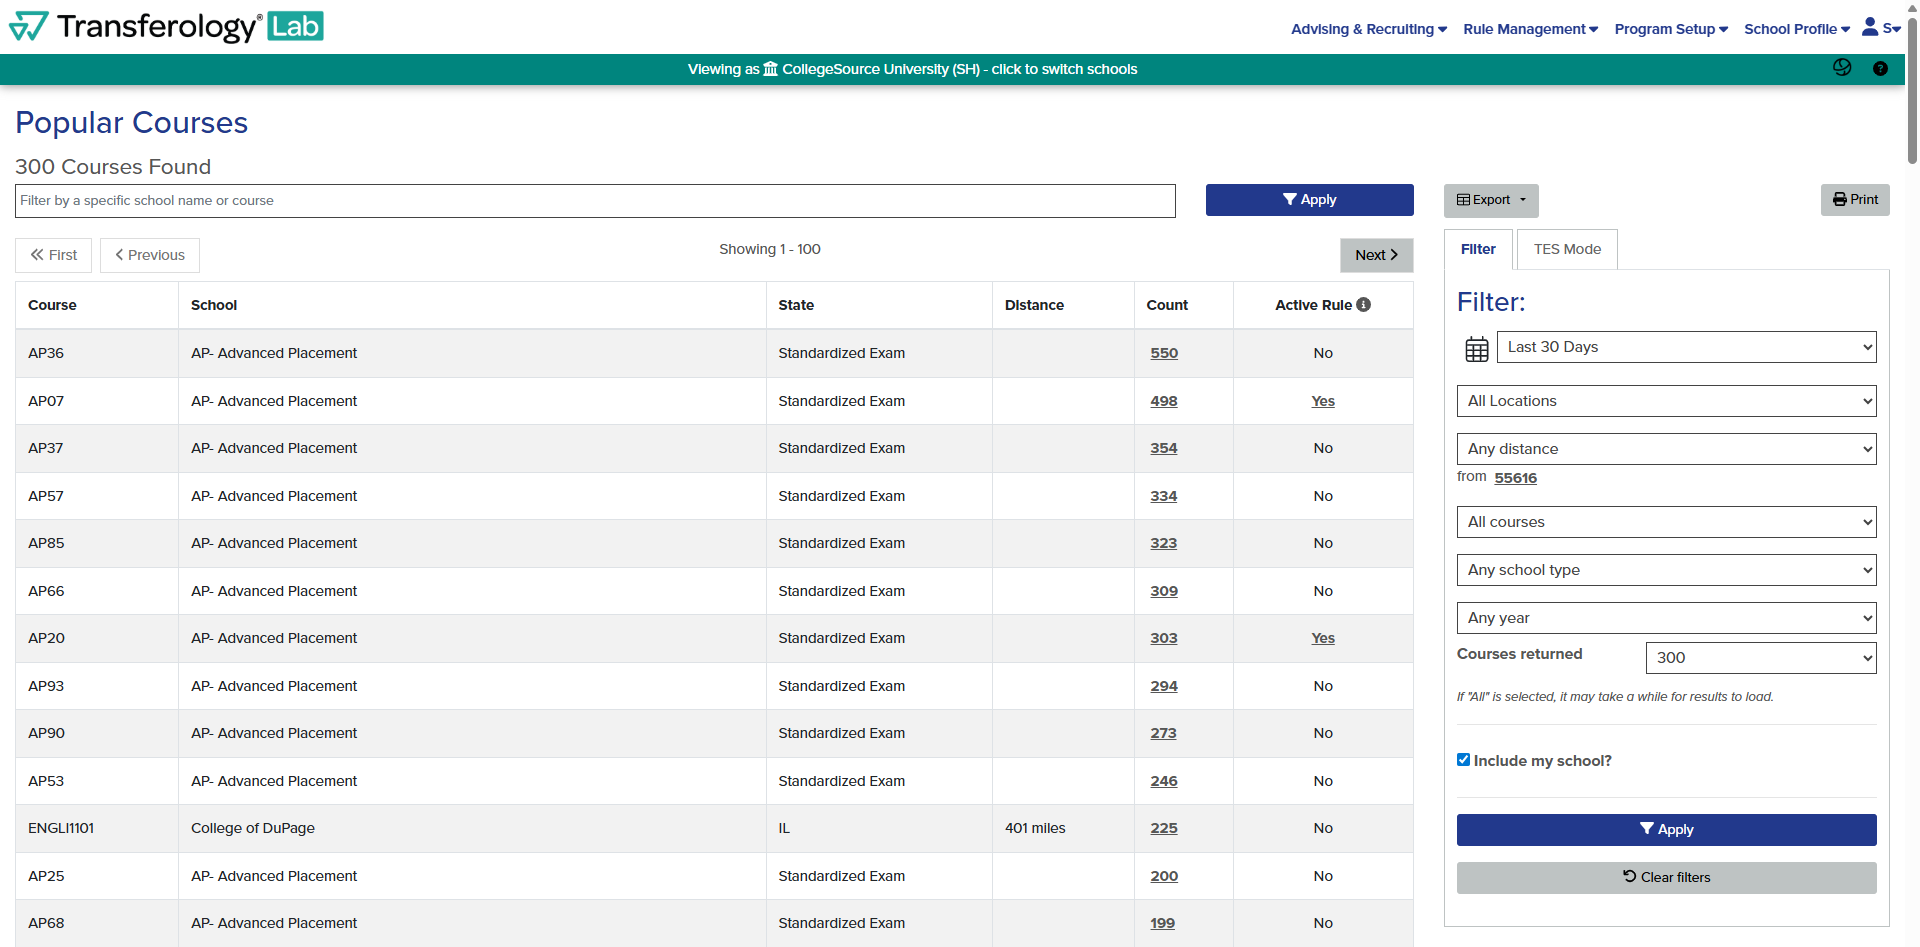
Task: Uncheck the Include my school checkbox
Action: tap(1464, 759)
